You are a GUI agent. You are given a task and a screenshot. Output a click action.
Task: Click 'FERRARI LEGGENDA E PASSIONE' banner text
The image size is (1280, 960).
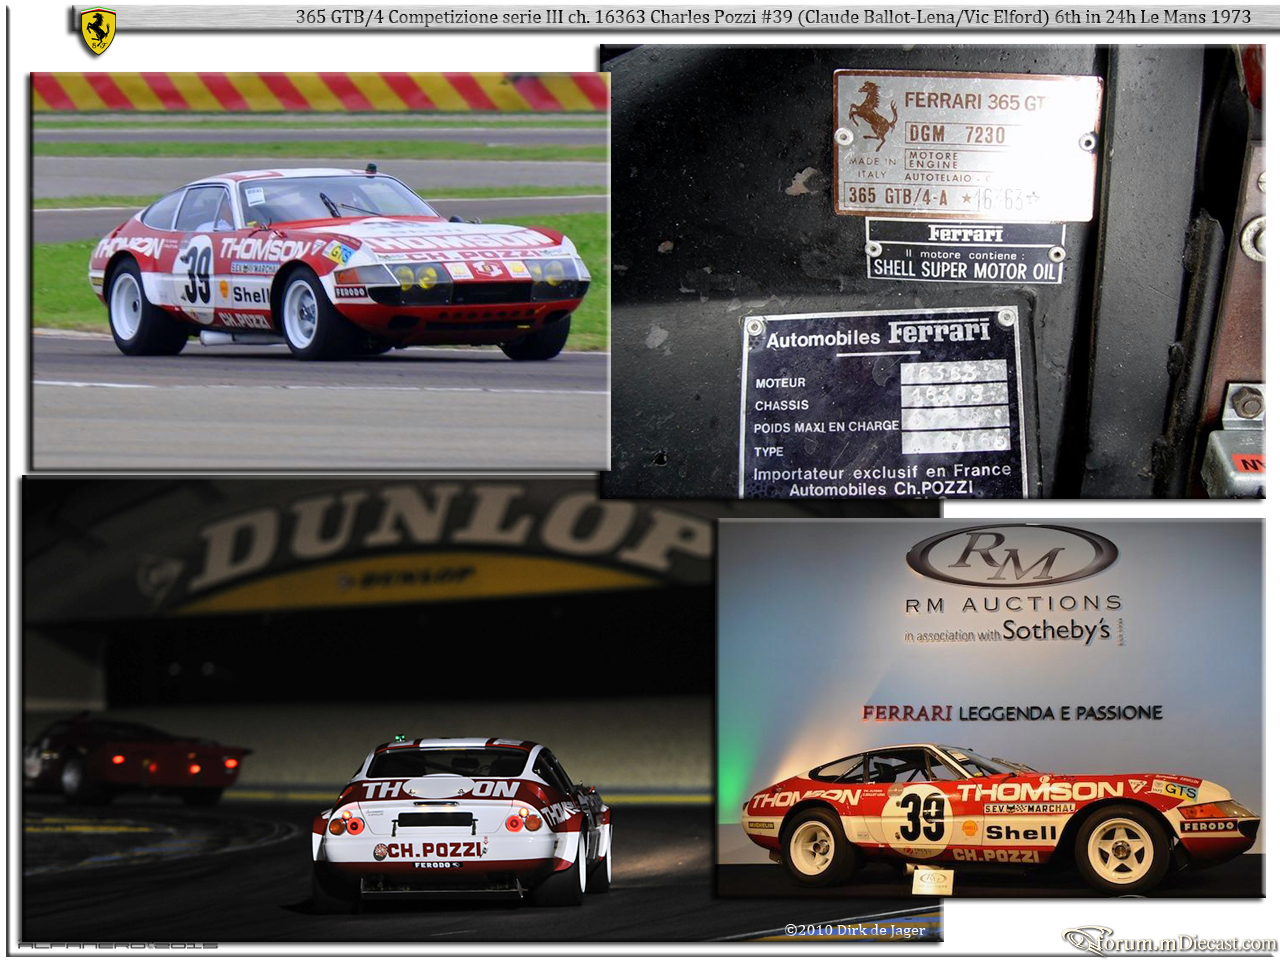point(1012,713)
